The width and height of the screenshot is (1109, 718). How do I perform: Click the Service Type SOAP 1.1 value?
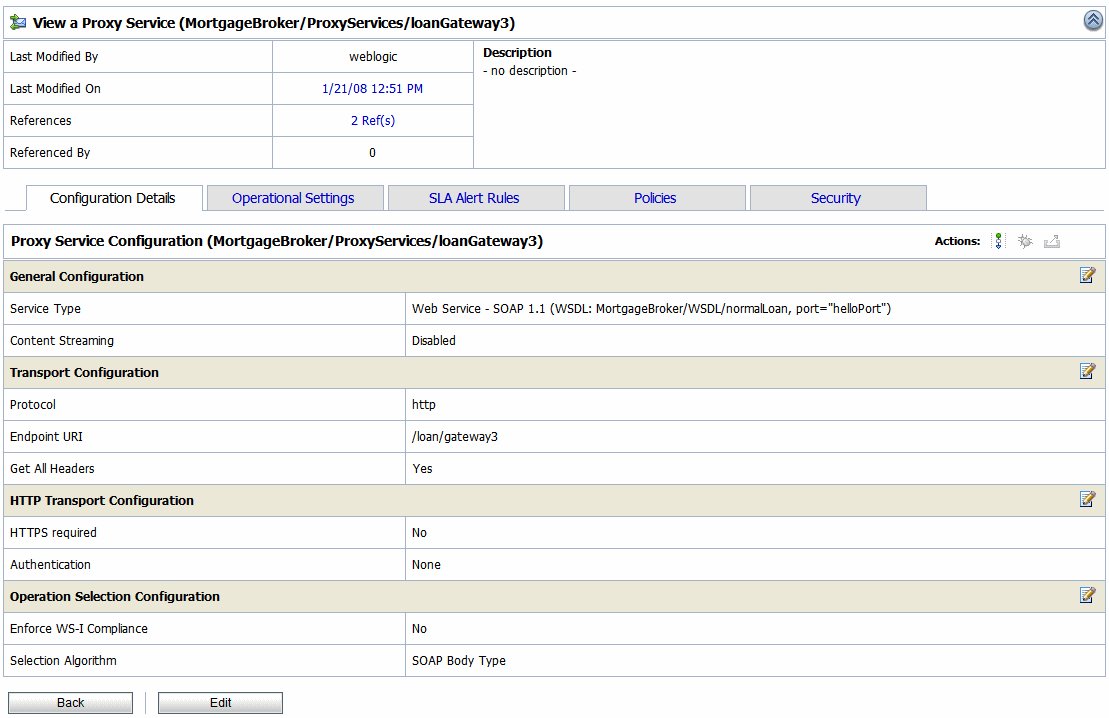coord(651,308)
